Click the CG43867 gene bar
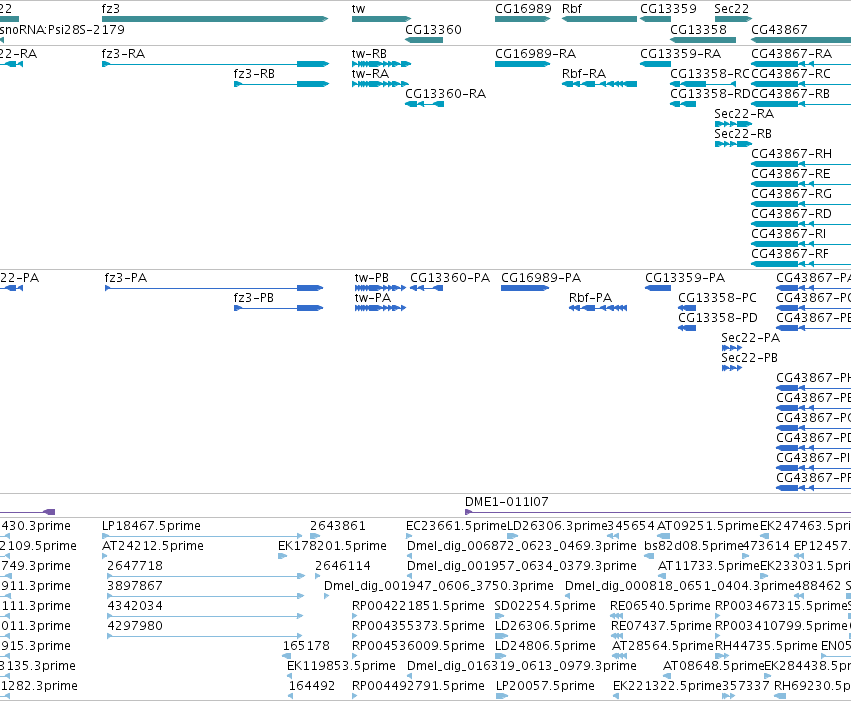Viewport: 851px width, 701px height. (x=801, y=40)
